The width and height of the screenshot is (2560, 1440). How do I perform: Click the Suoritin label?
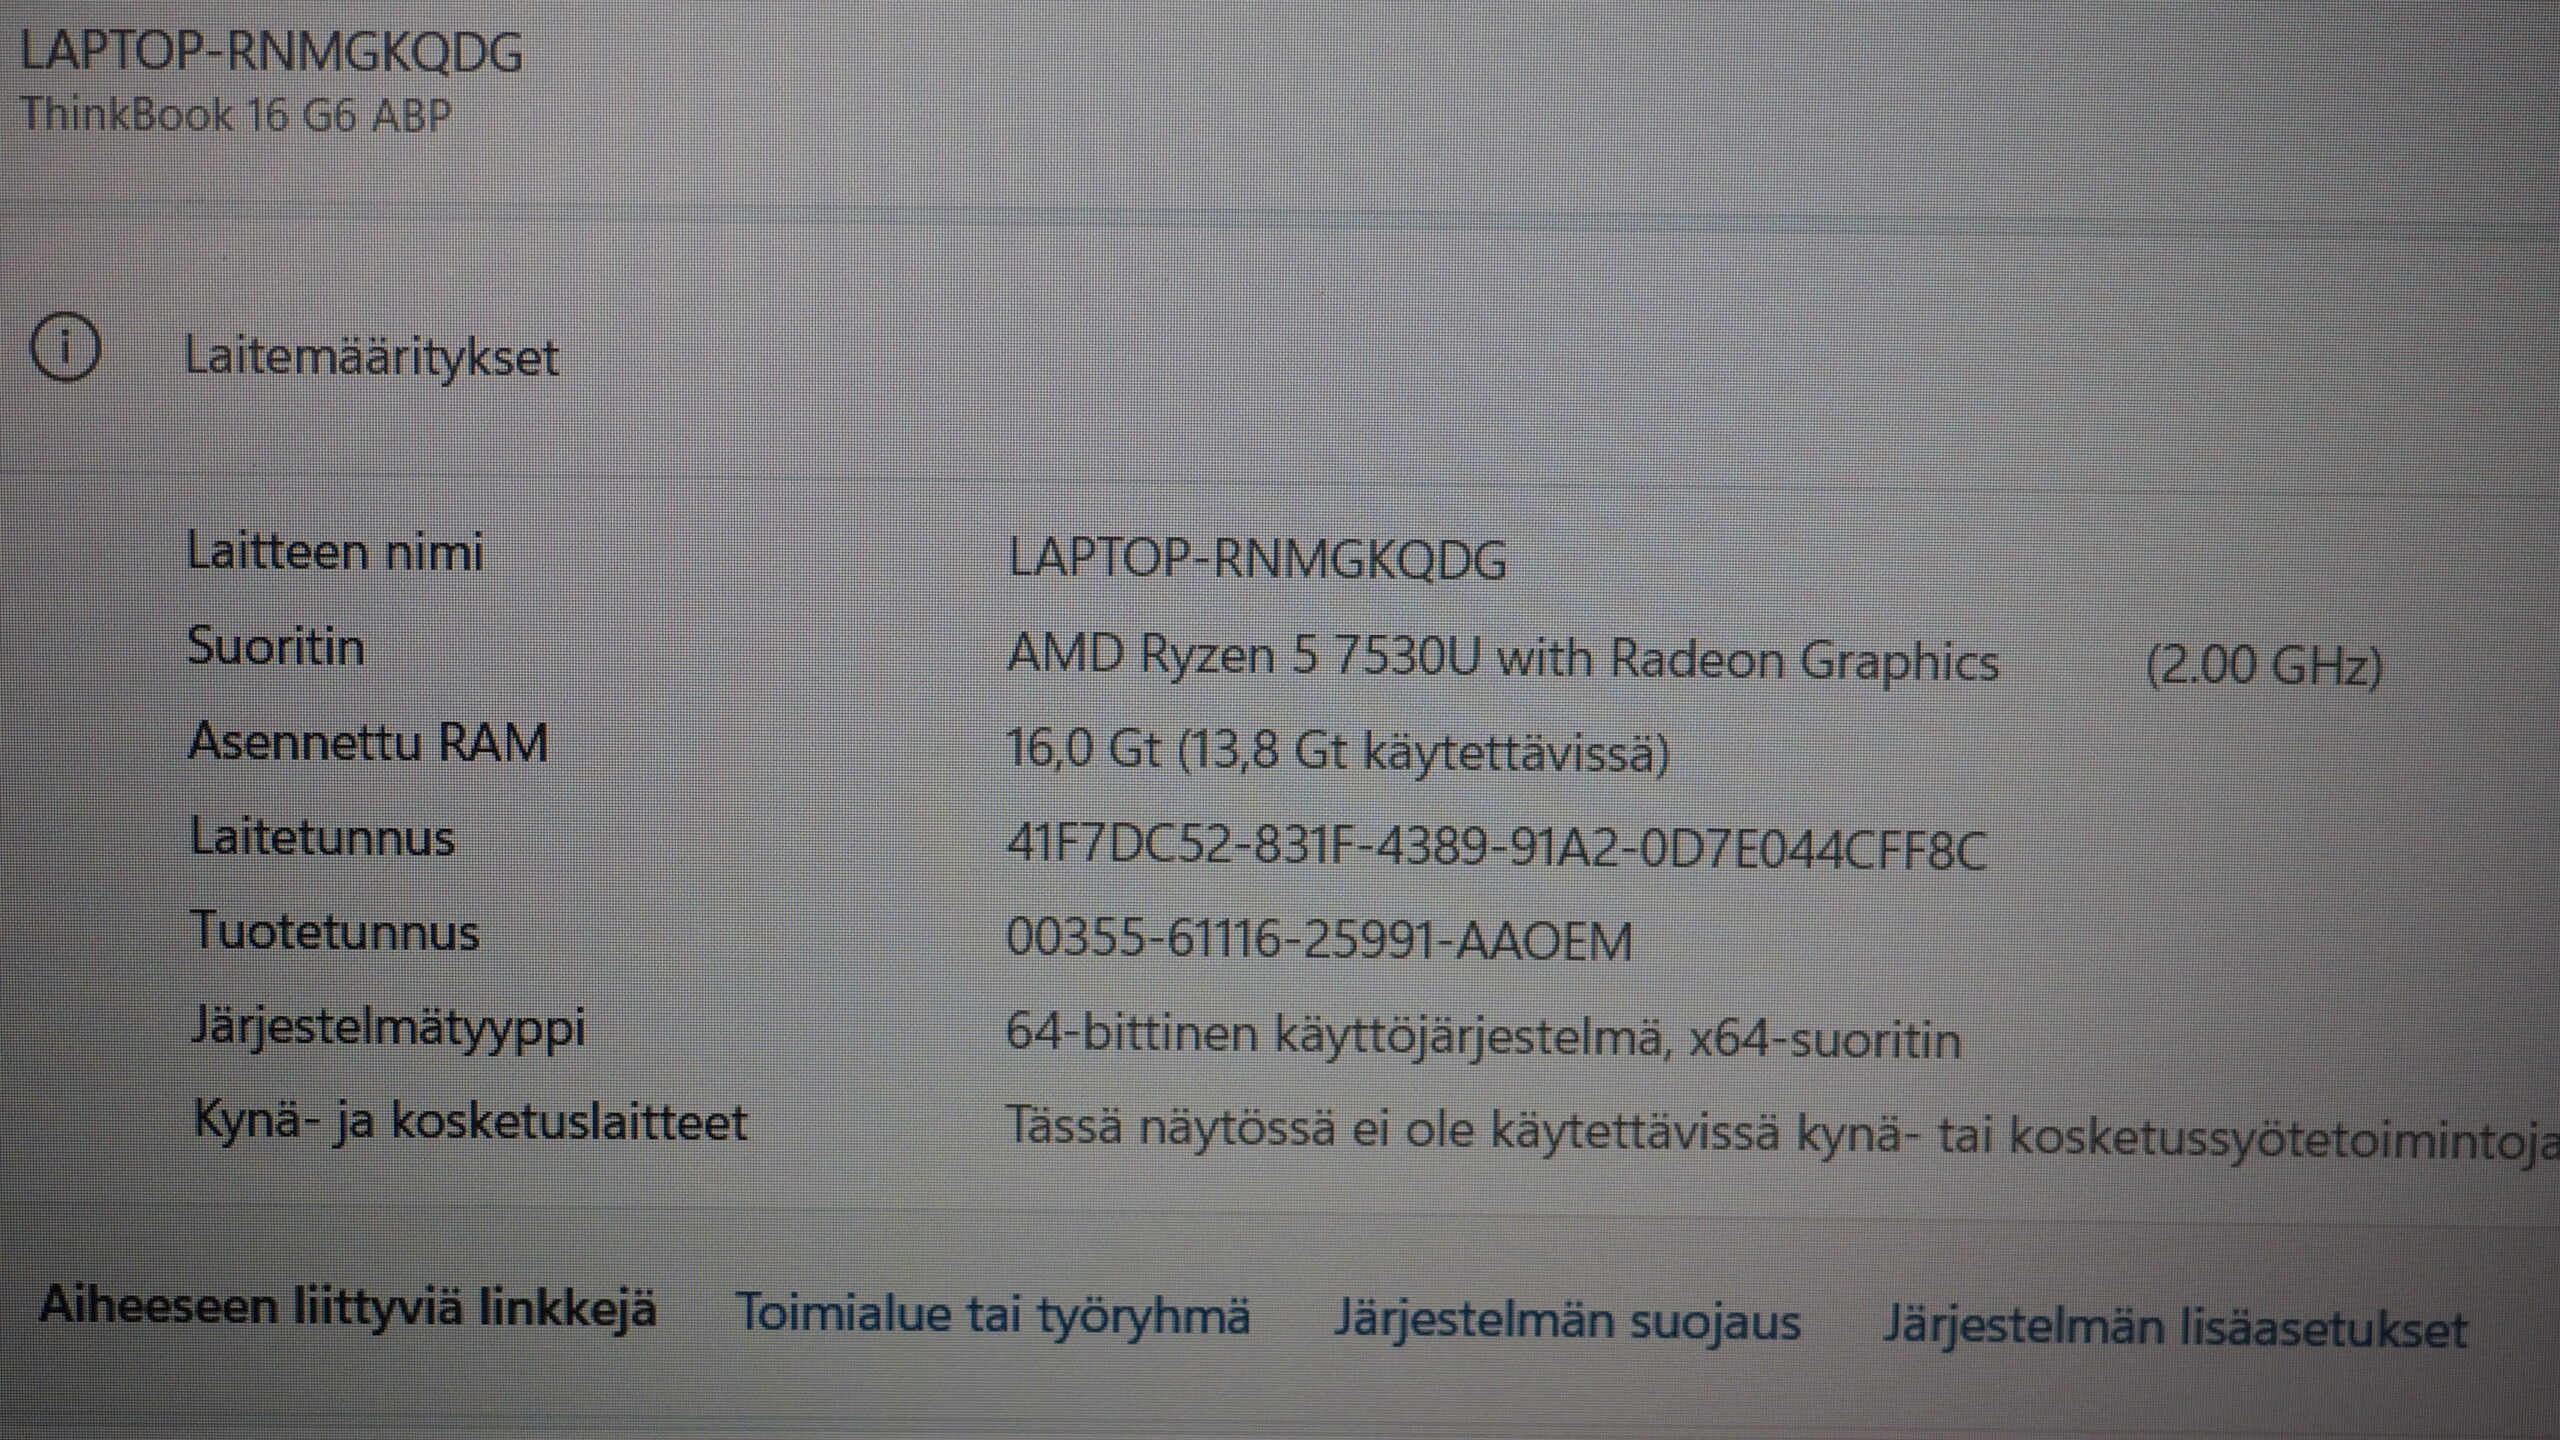(276, 646)
